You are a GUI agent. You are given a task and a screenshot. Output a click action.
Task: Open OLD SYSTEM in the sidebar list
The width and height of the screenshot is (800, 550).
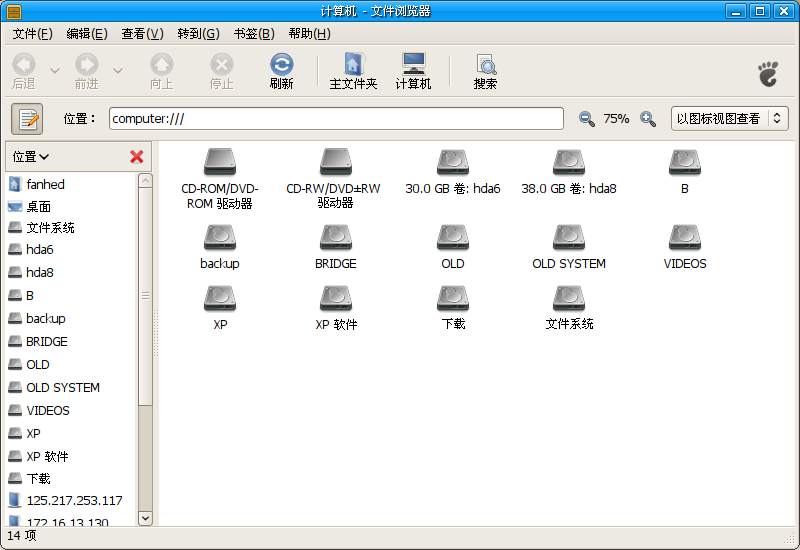click(71, 388)
